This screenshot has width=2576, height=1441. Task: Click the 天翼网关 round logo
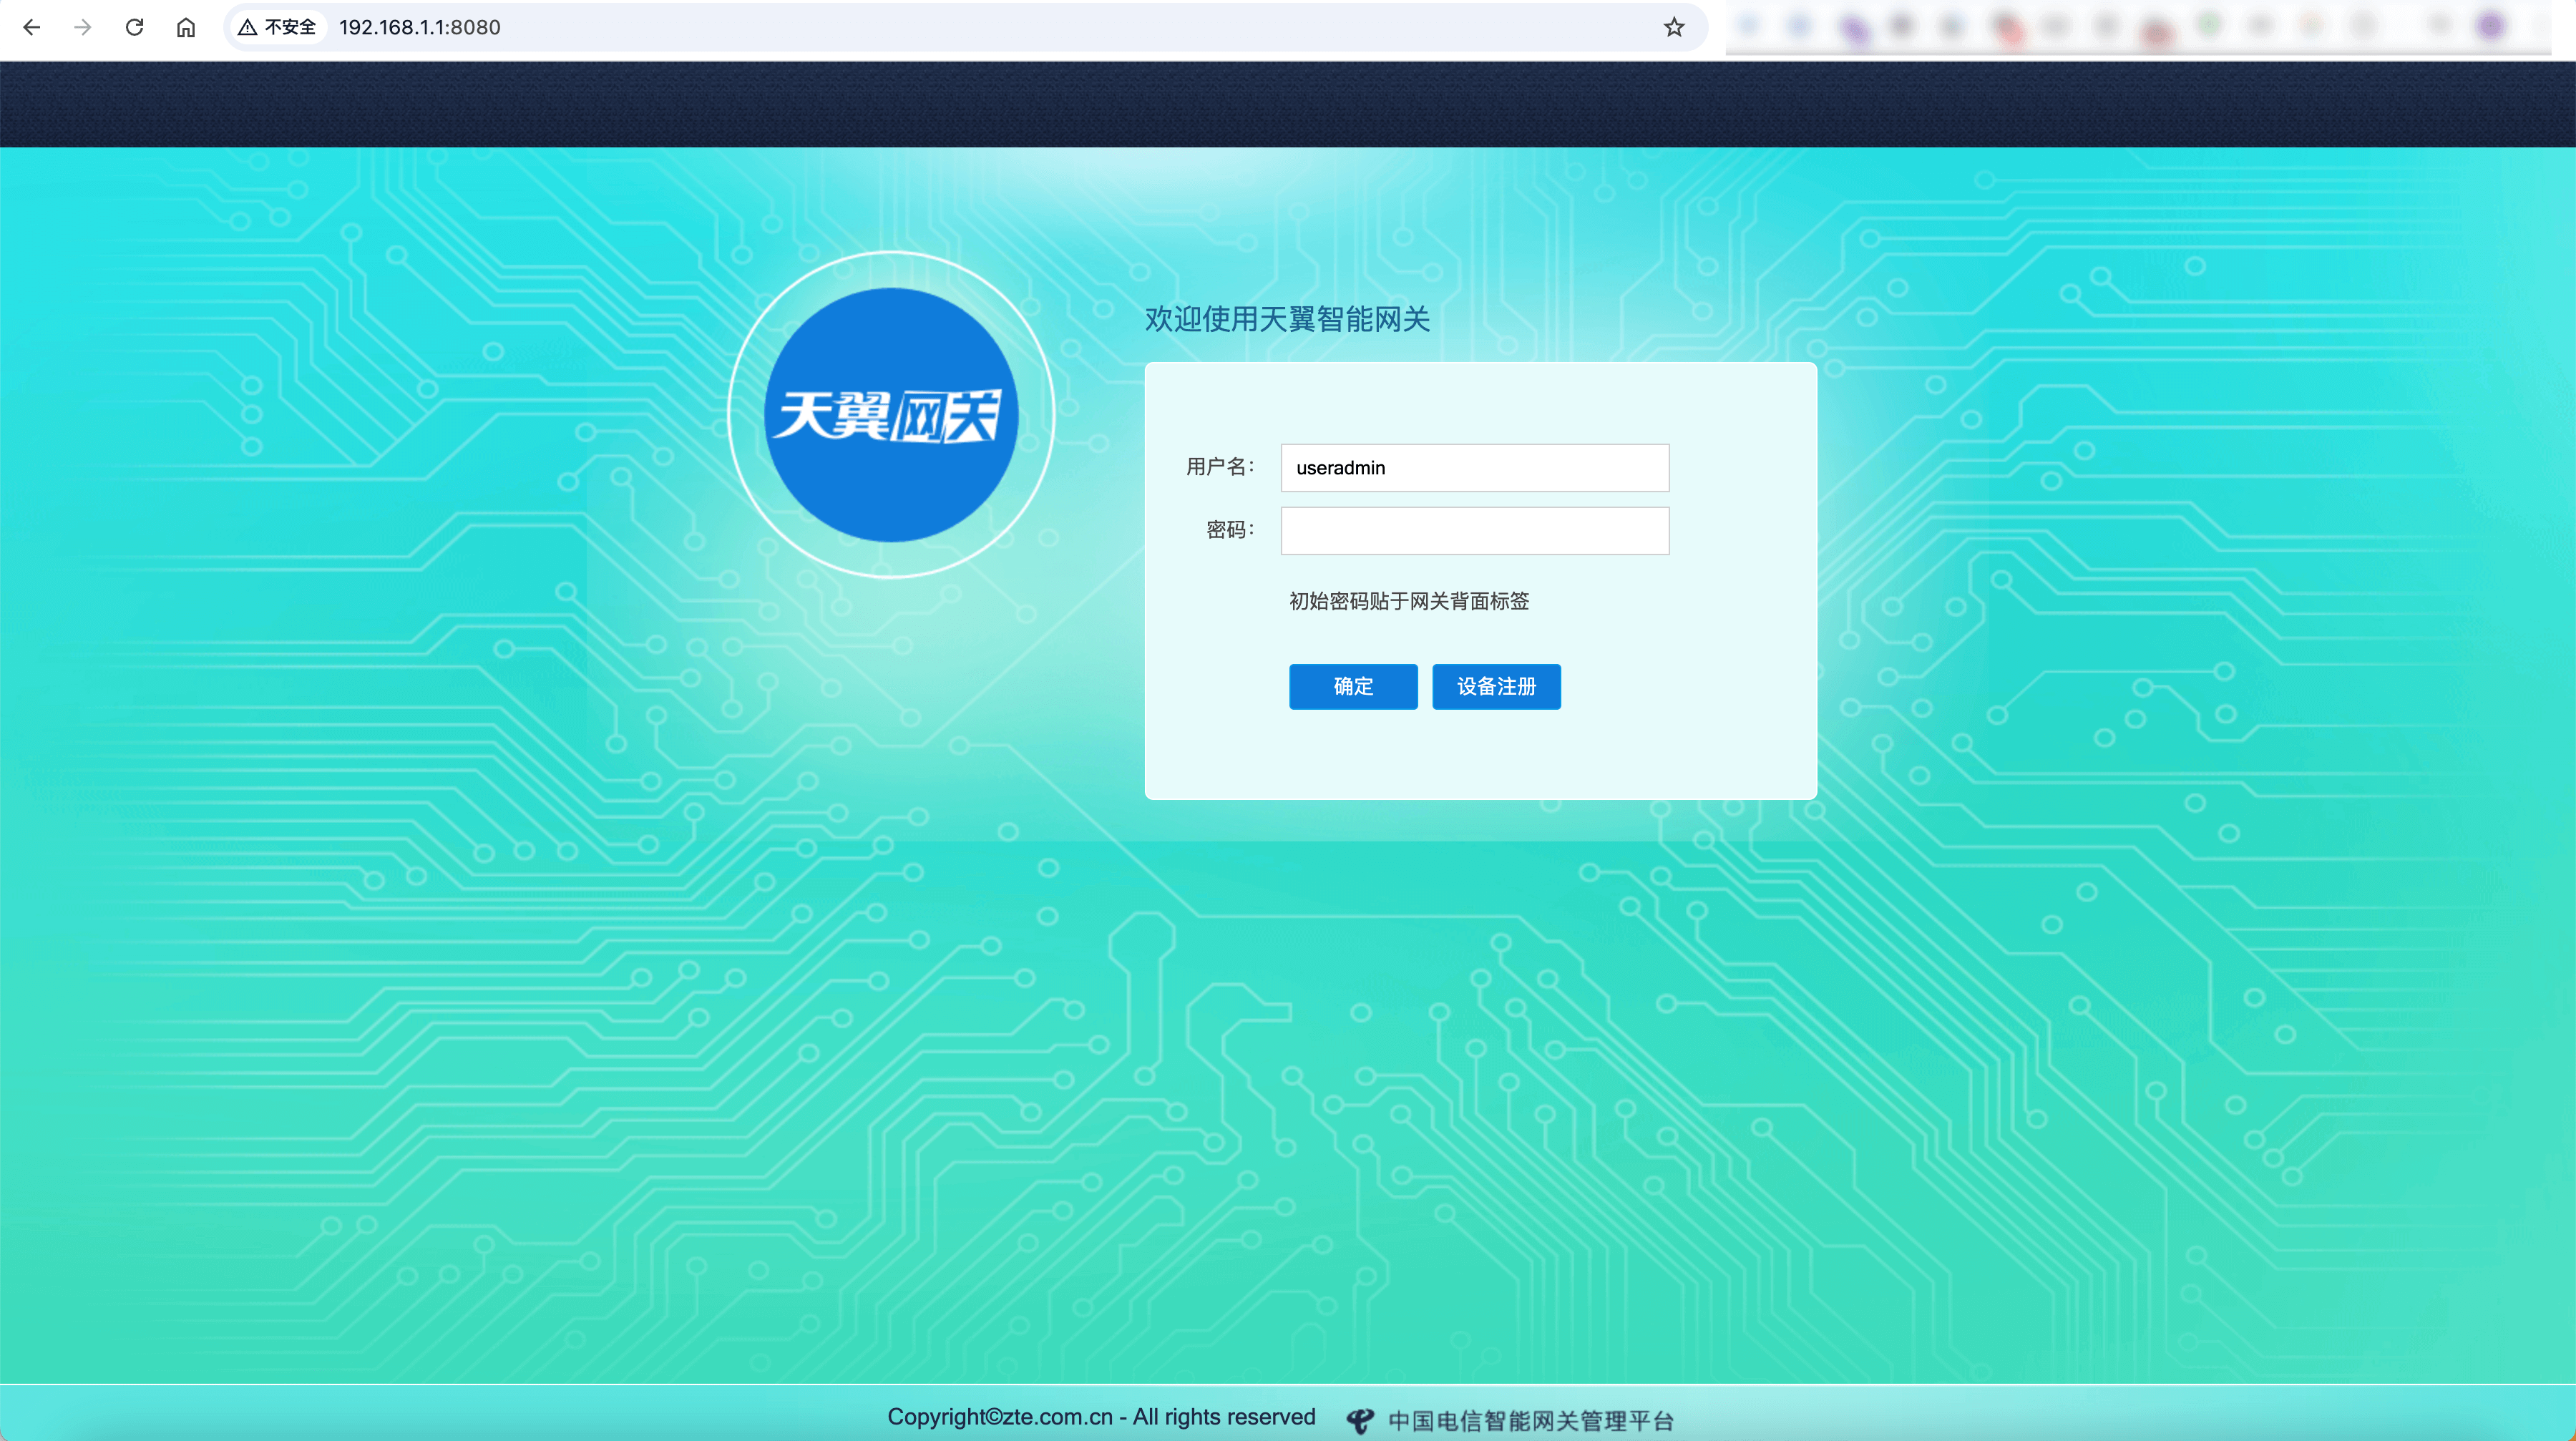(x=891, y=415)
